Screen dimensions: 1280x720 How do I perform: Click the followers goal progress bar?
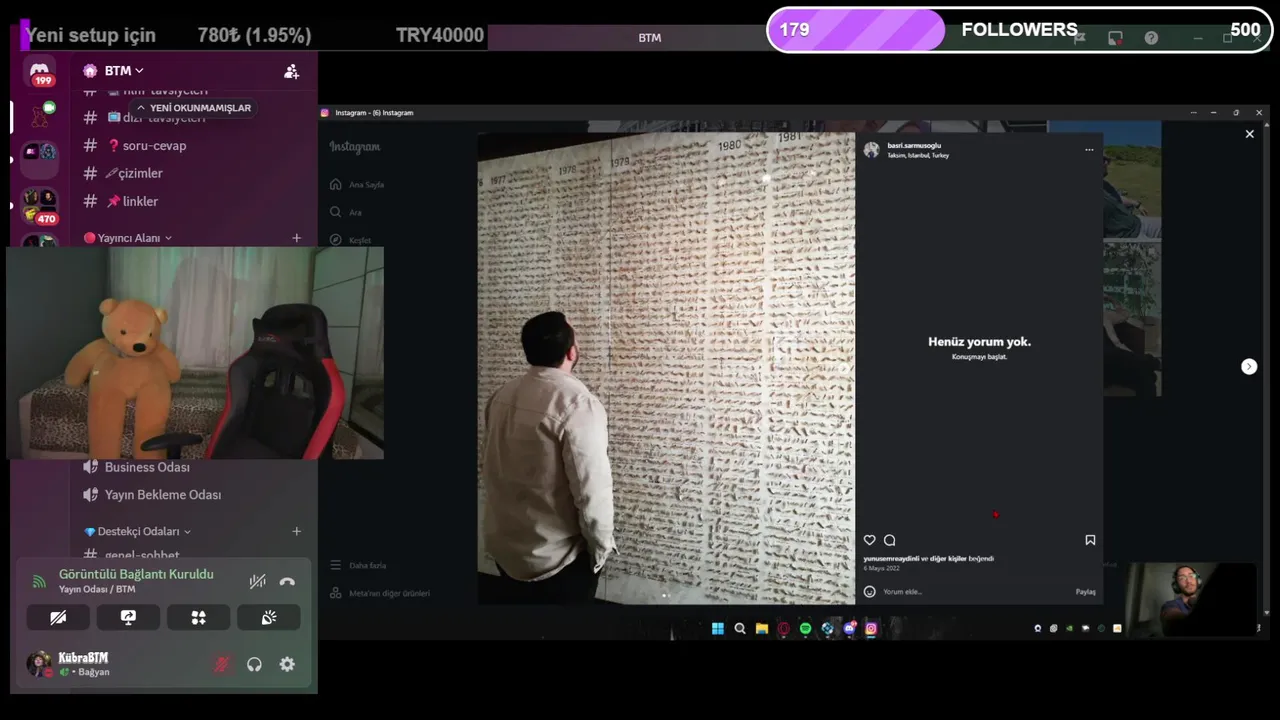(x=1019, y=30)
